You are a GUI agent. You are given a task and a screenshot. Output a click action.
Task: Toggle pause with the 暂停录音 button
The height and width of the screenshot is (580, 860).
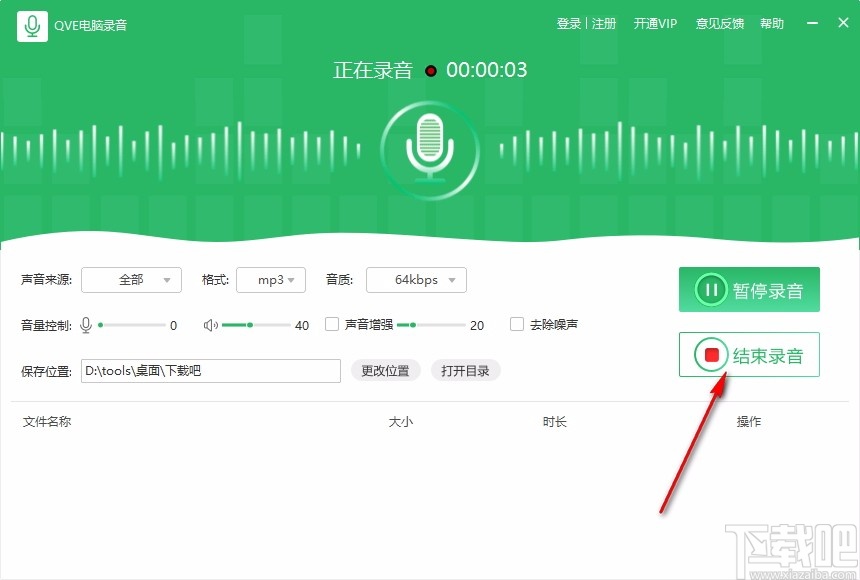749,290
